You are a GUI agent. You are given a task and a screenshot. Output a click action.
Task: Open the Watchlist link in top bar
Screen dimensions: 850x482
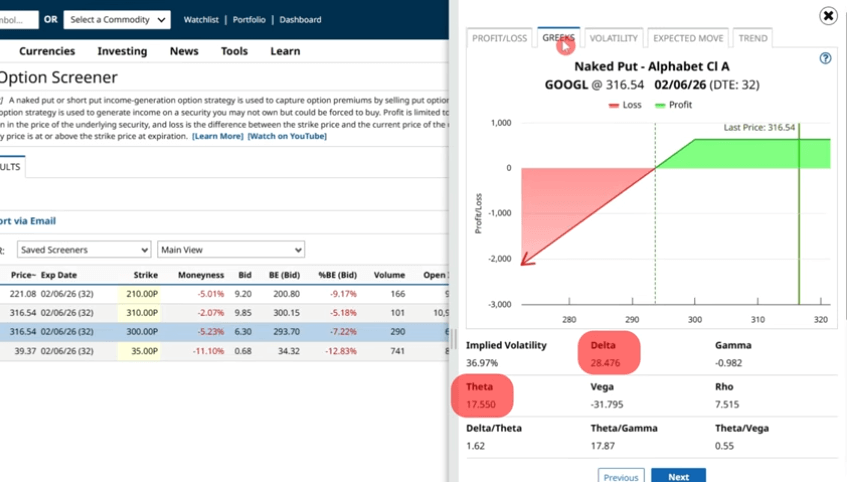pos(203,20)
